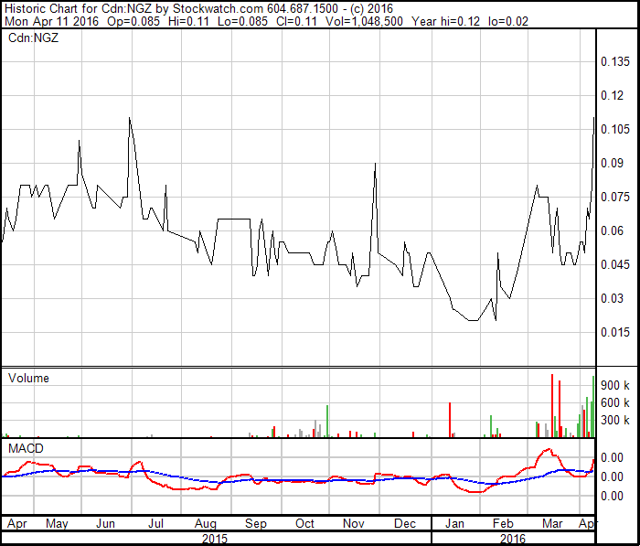This screenshot has width=640, height=546.
Task: Click the June price peak on chart
Action: 130,118
